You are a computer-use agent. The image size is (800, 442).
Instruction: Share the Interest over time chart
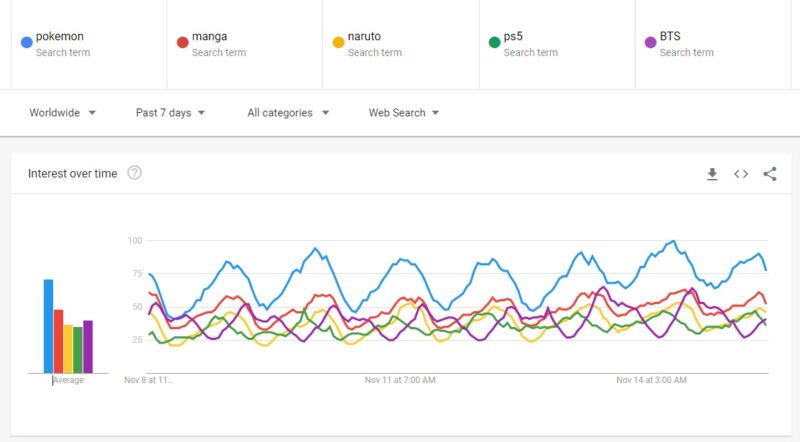pos(770,174)
